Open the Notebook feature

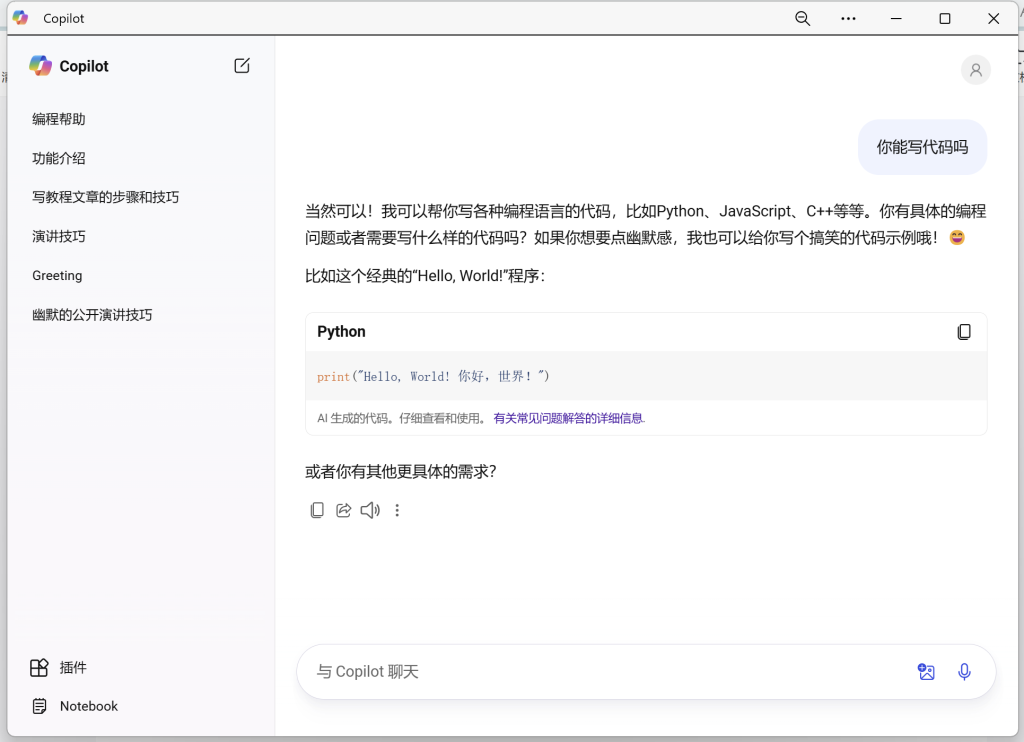[73, 706]
